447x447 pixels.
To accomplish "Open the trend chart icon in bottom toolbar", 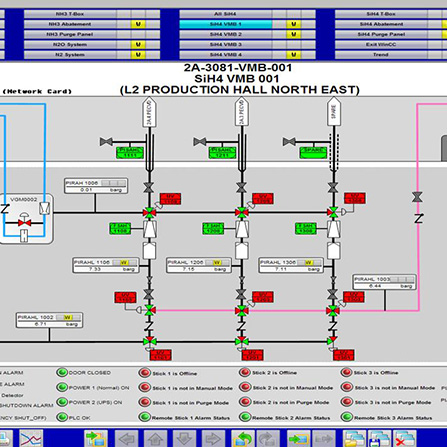I will point(31,438).
